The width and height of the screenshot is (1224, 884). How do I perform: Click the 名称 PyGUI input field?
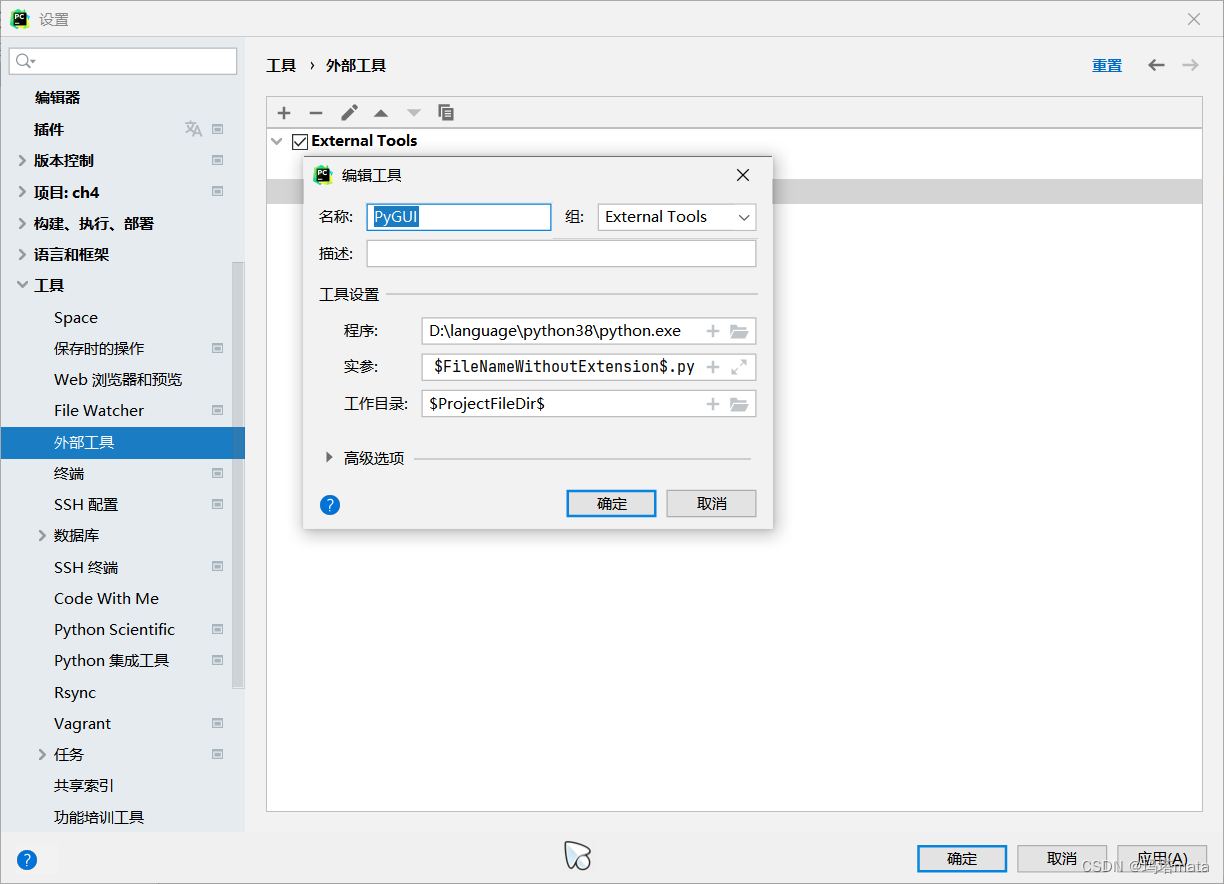tap(459, 217)
